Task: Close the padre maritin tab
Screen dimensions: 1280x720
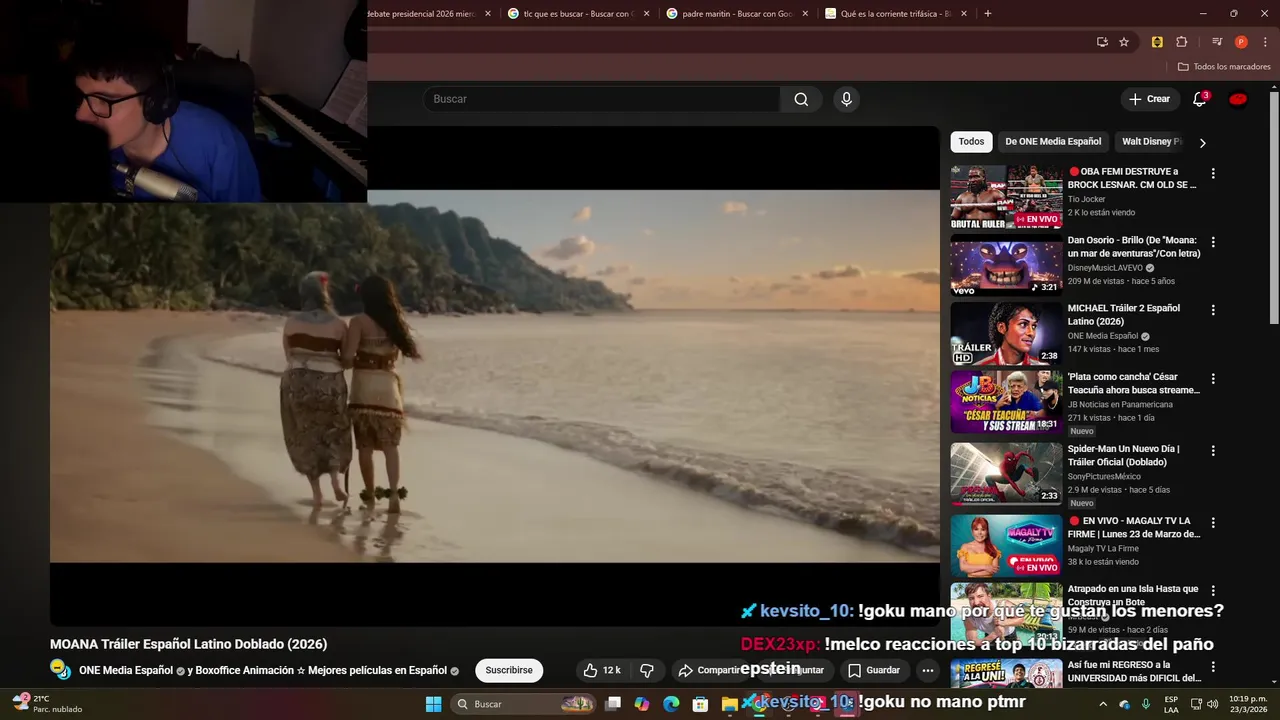Action: coord(805,14)
